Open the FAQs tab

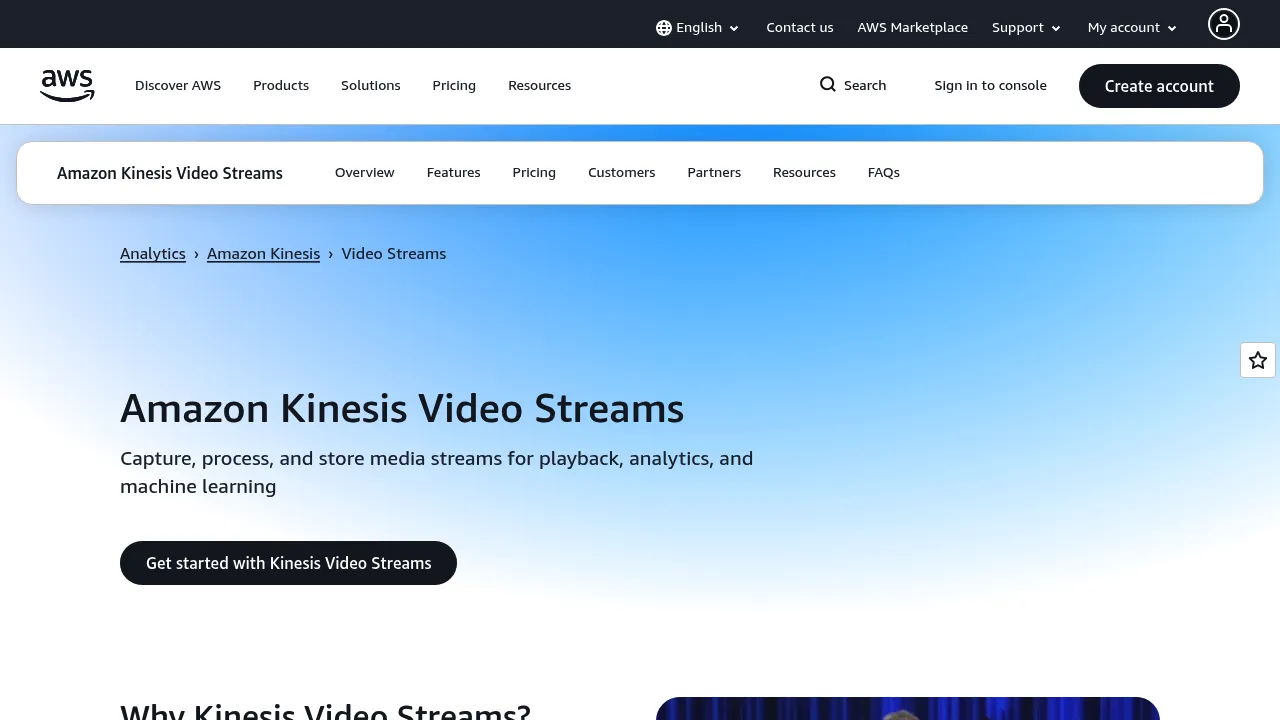point(884,173)
